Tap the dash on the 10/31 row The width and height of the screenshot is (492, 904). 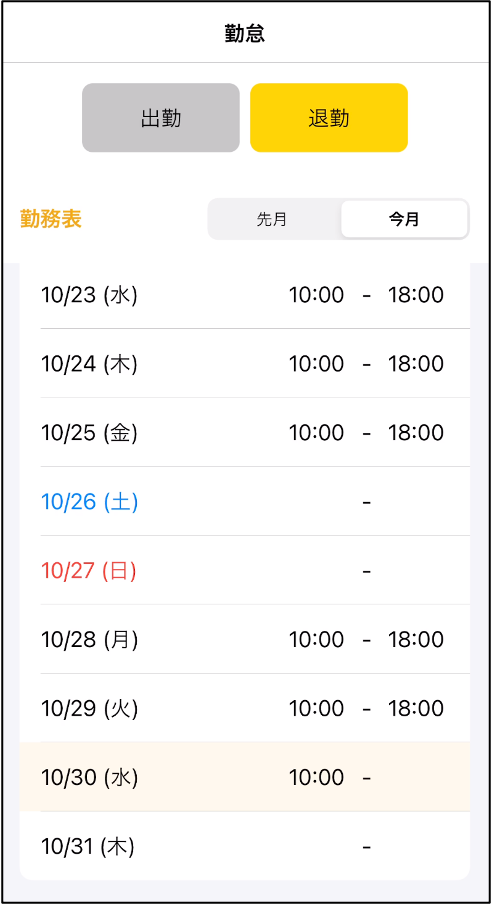(x=367, y=847)
